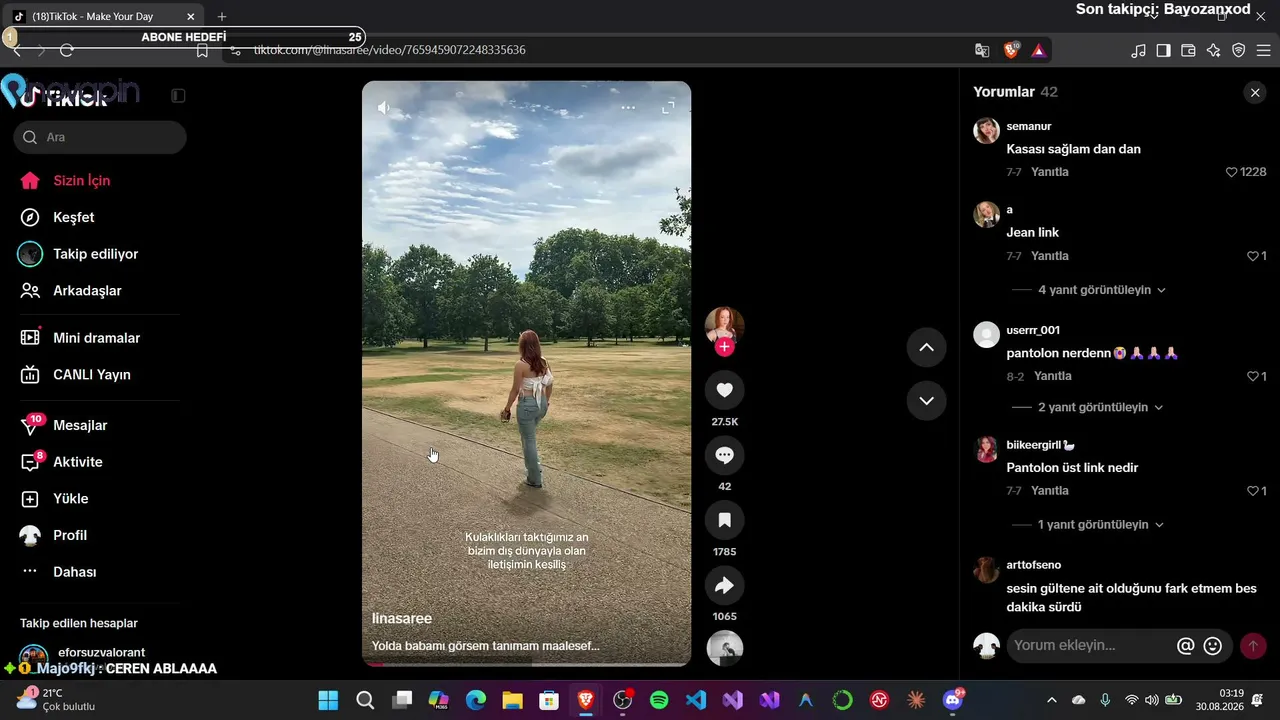Screen dimensions: 1280x720
Task: Click the linasaree username on the video
Action: [x=402, y=619]
